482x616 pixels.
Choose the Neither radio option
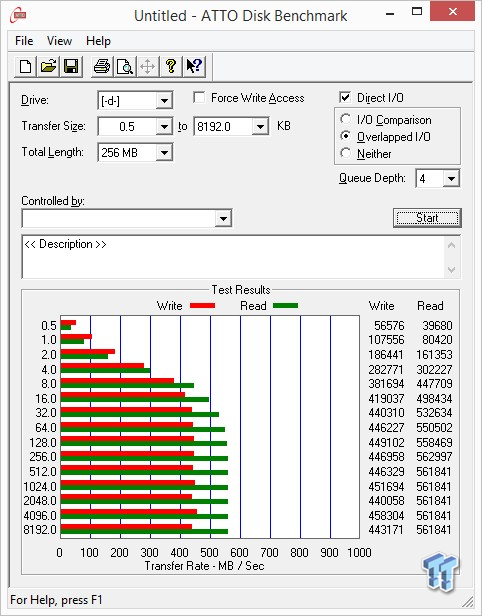[346, 153]
